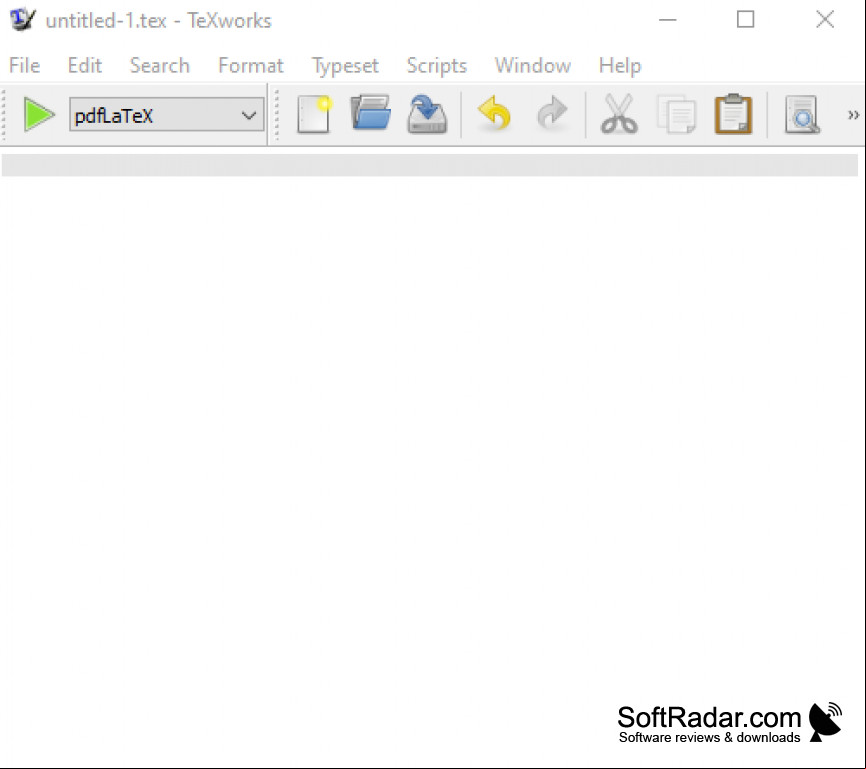Undo the last action with yellow arrow
The height and width of the screenshot is (769, 866).
[494, 114]
